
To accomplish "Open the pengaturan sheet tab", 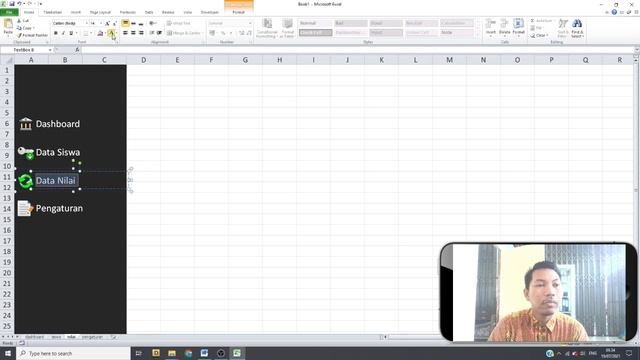I will tap(92, 337).
